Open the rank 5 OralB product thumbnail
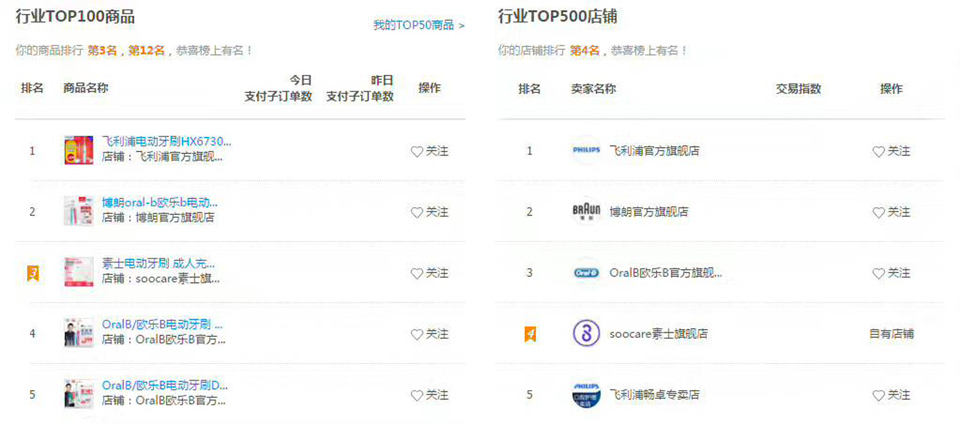This screenshot has width=960, height=424. tap(79, 394)
